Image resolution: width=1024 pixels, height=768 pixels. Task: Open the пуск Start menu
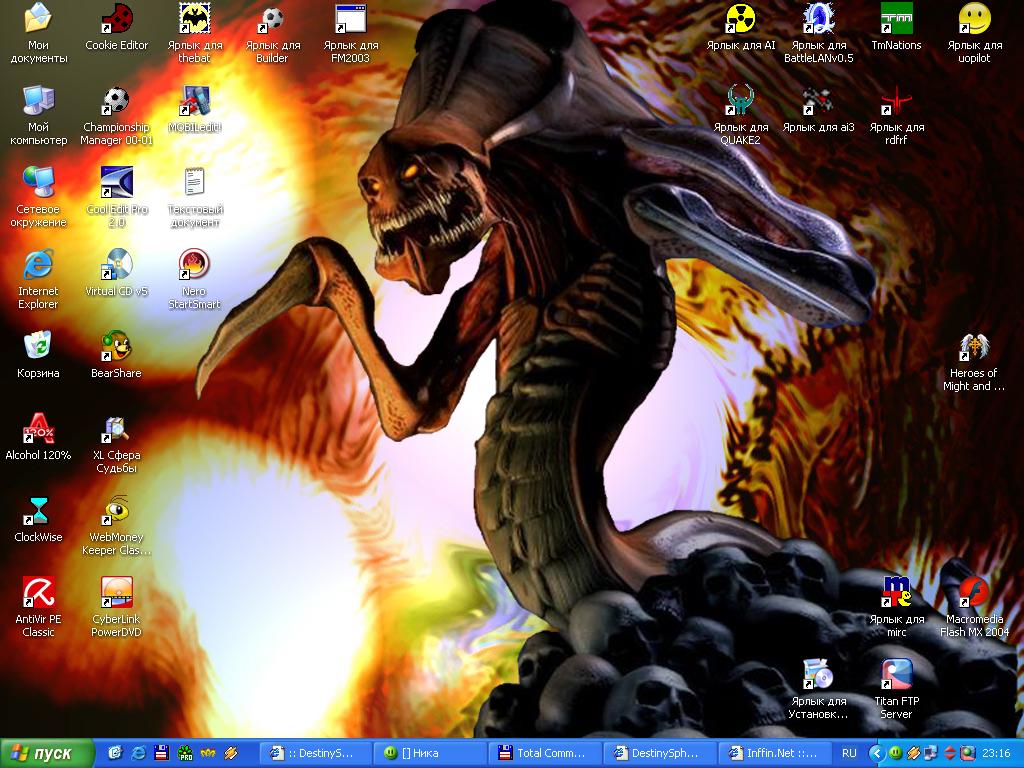tap(46, 754)
